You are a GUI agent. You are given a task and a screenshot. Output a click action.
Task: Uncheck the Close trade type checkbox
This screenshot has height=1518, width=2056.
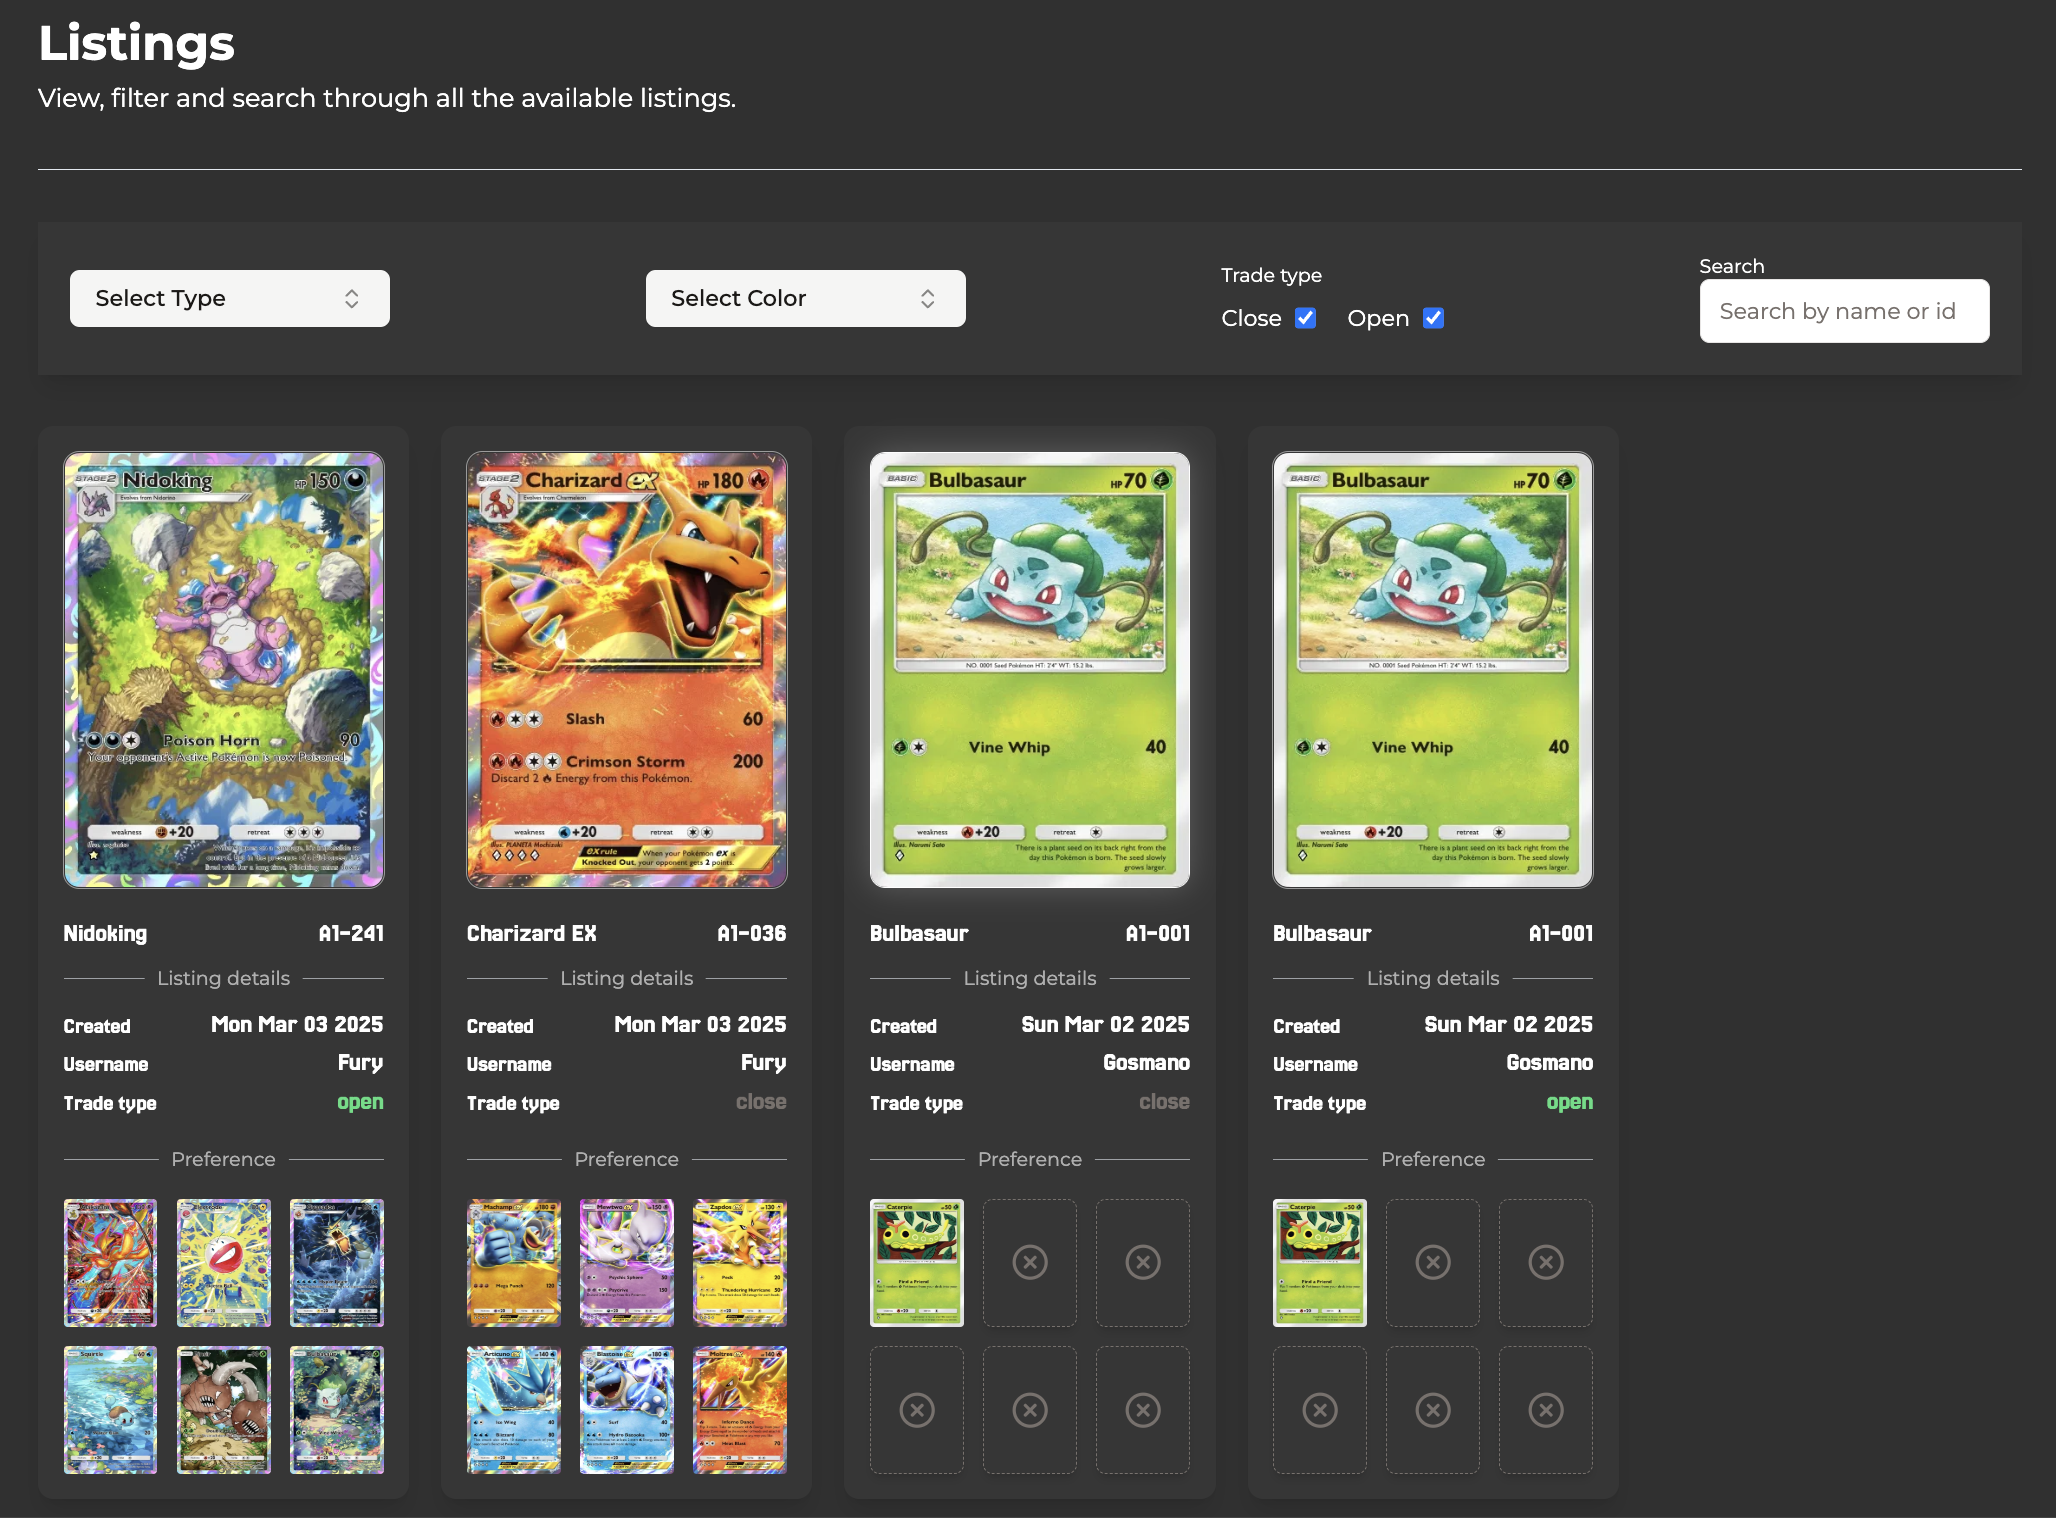coord(1305,317)
